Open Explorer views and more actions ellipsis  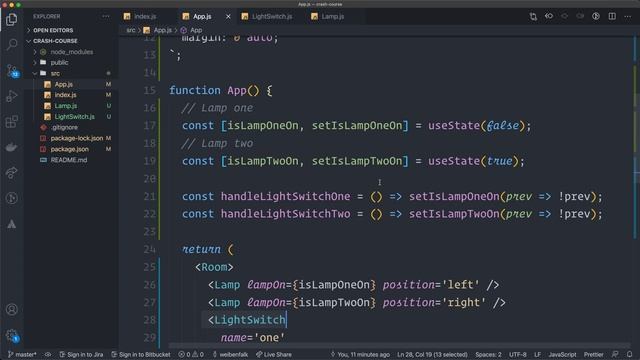[x=106, y=16]
